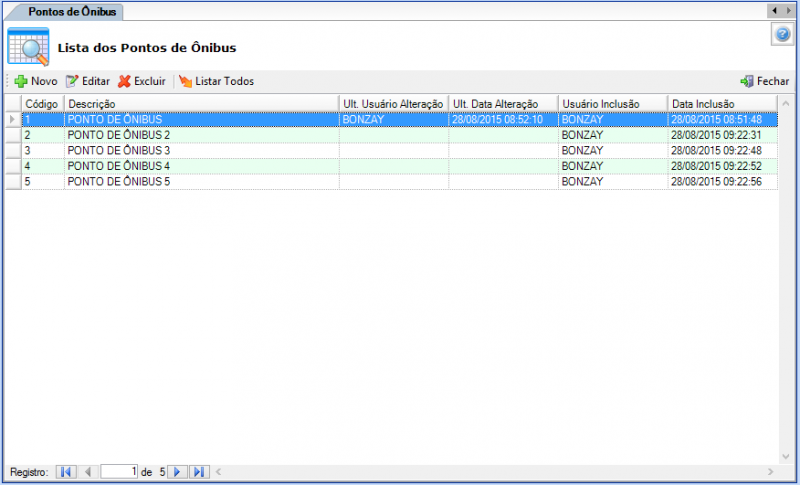Image resolution: width=800 pixels, height=485 pixels.
Task: Sort by the Data Inclusão column header
Action: [720, 103]
